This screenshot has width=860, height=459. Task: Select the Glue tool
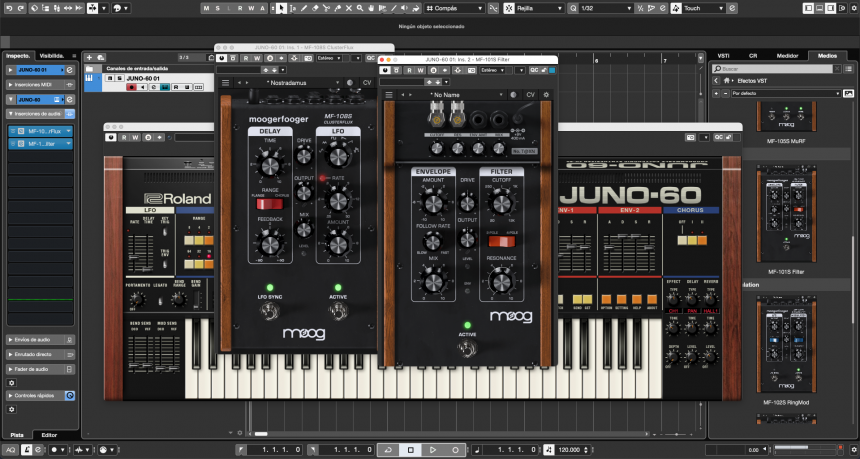(337, 8)
